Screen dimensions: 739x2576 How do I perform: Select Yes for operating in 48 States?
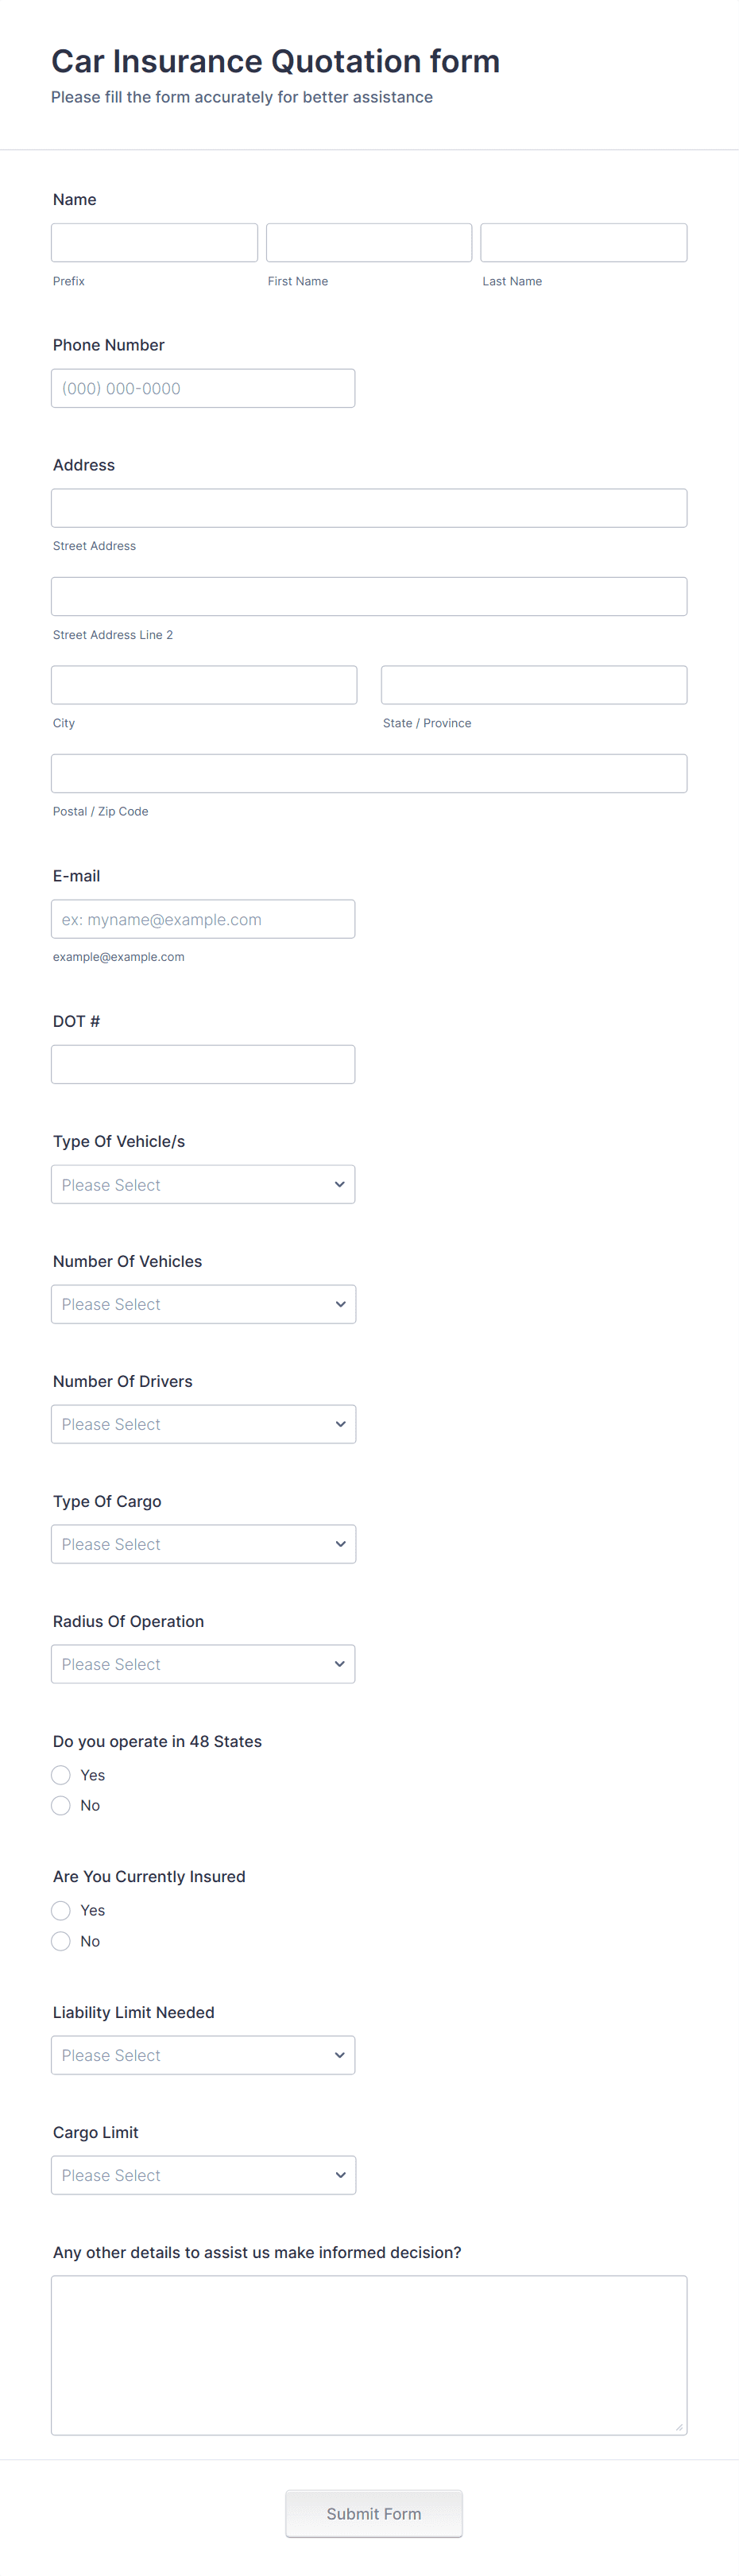coord(60,1775)
